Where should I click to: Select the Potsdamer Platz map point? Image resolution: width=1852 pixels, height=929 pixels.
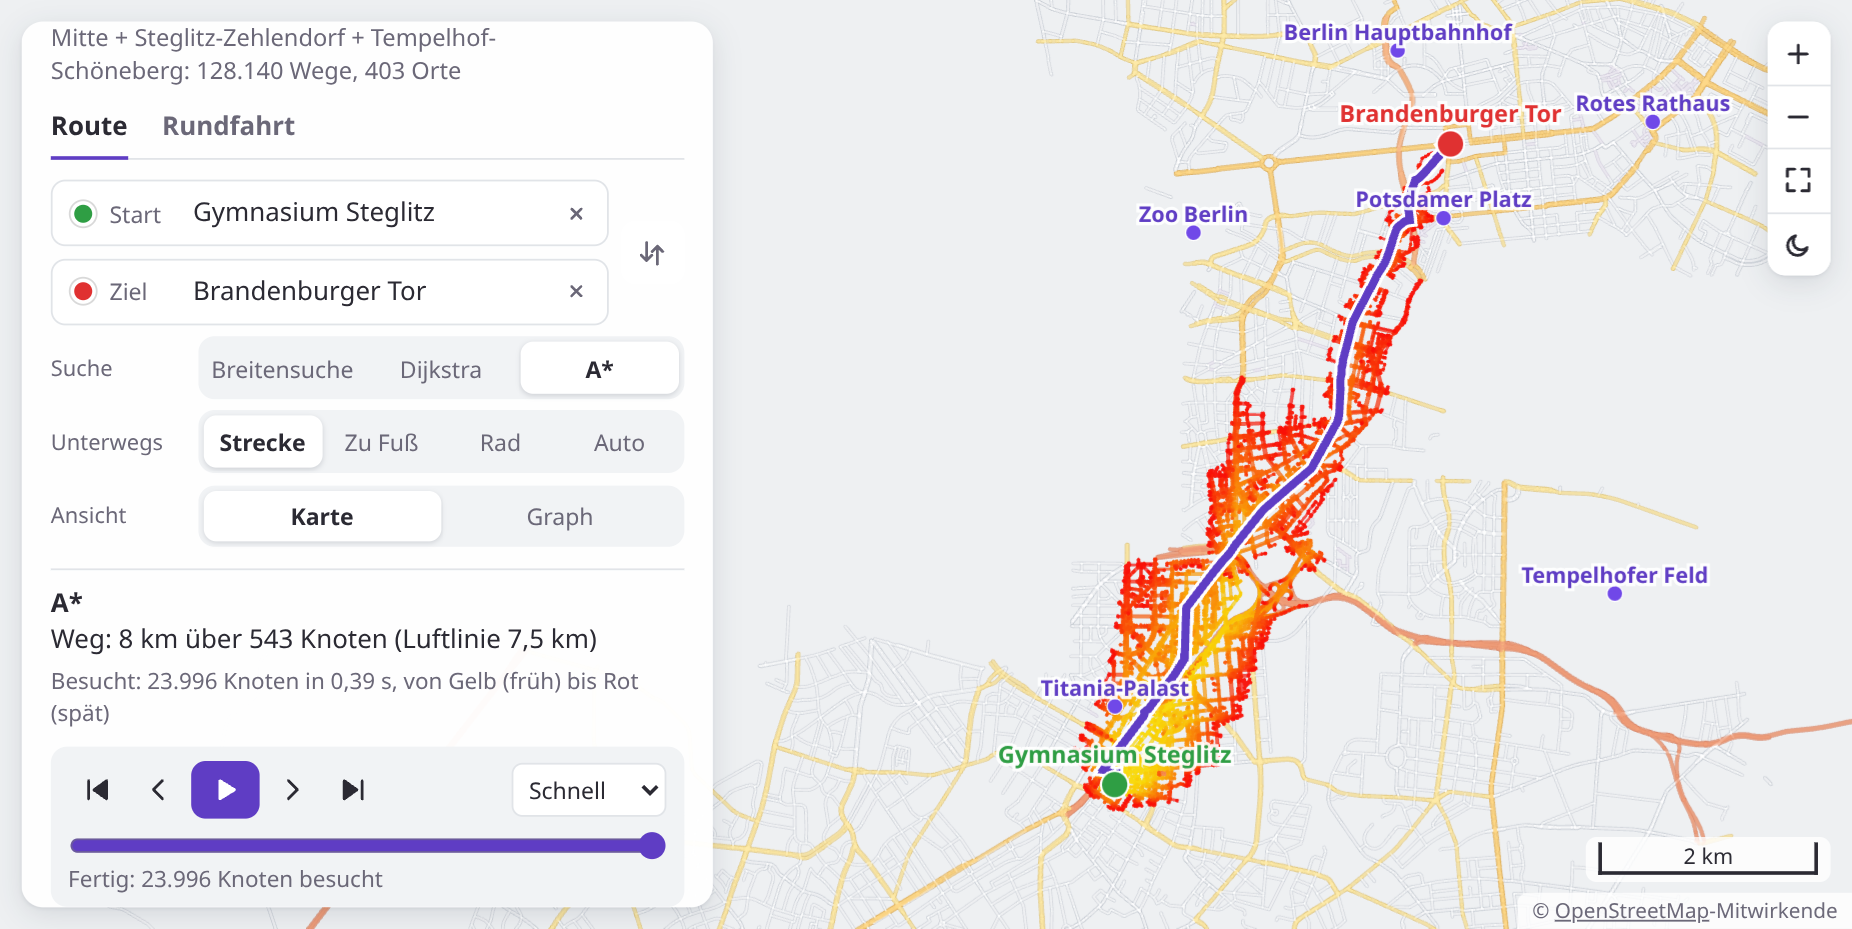(x=1443, y=218)
